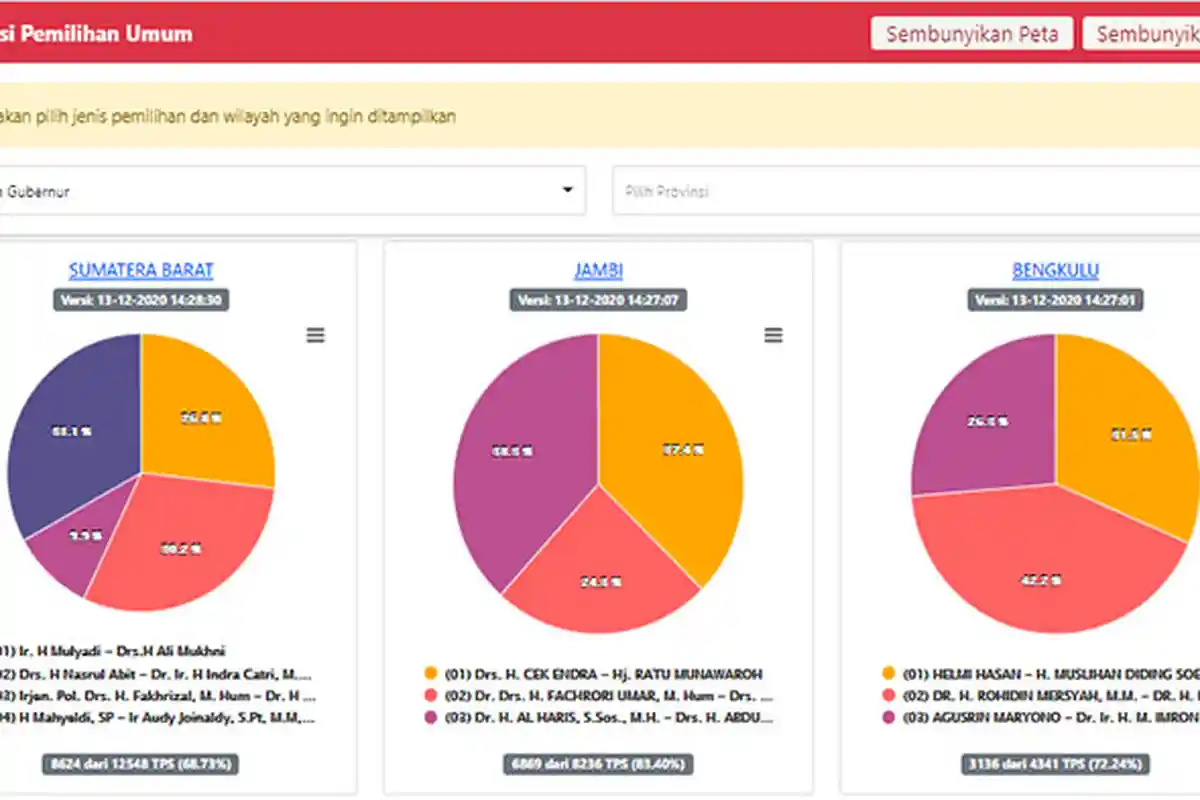Click the hamburger icon above Jambi pie chart
The width and height of the screenshot is (1200, 800).
click(773, 335)
